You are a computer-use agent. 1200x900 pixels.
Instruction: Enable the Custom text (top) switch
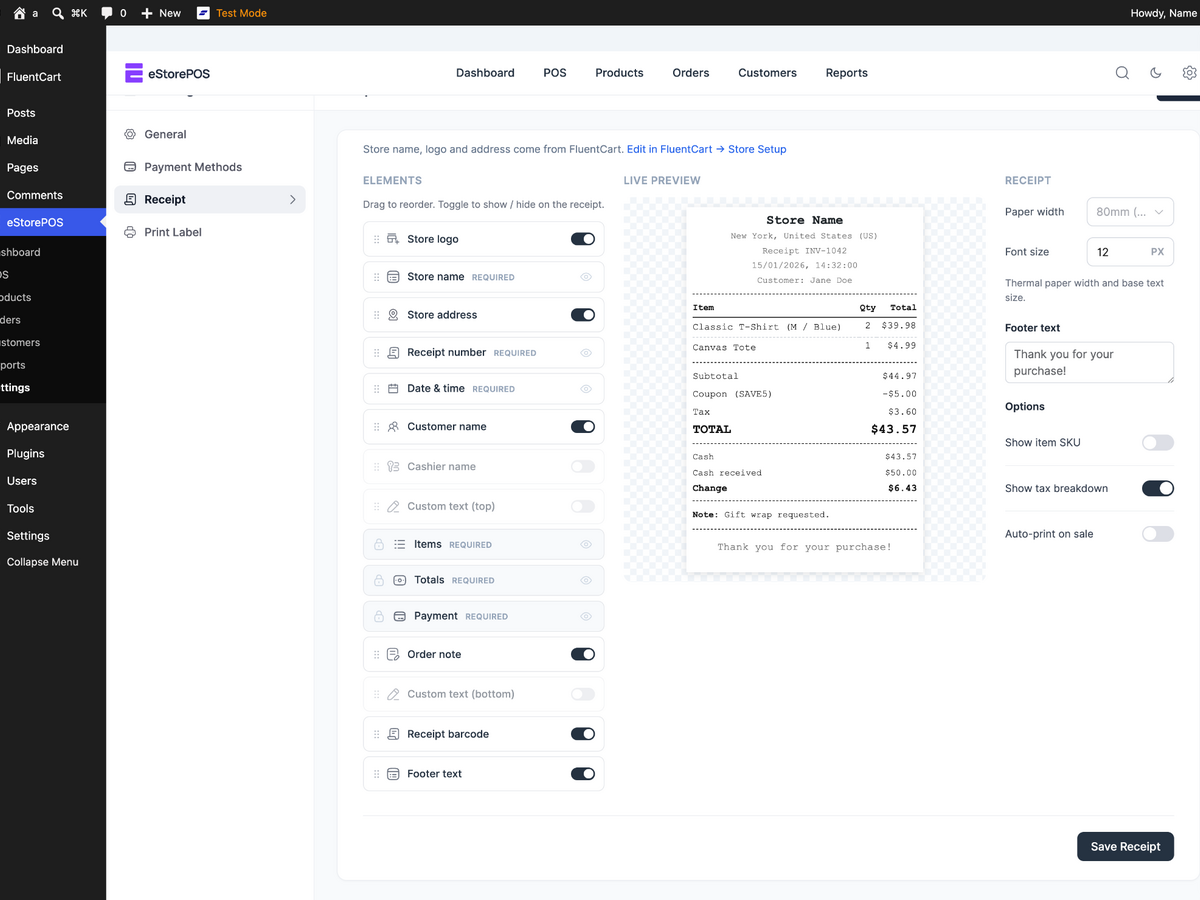coord(583,507)
